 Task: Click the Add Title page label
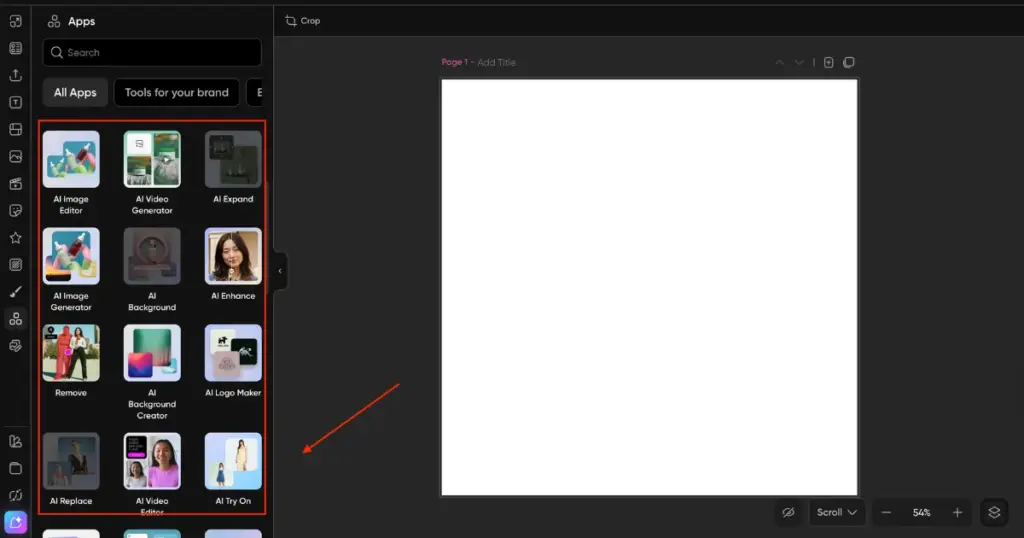[x=496, y=63]
